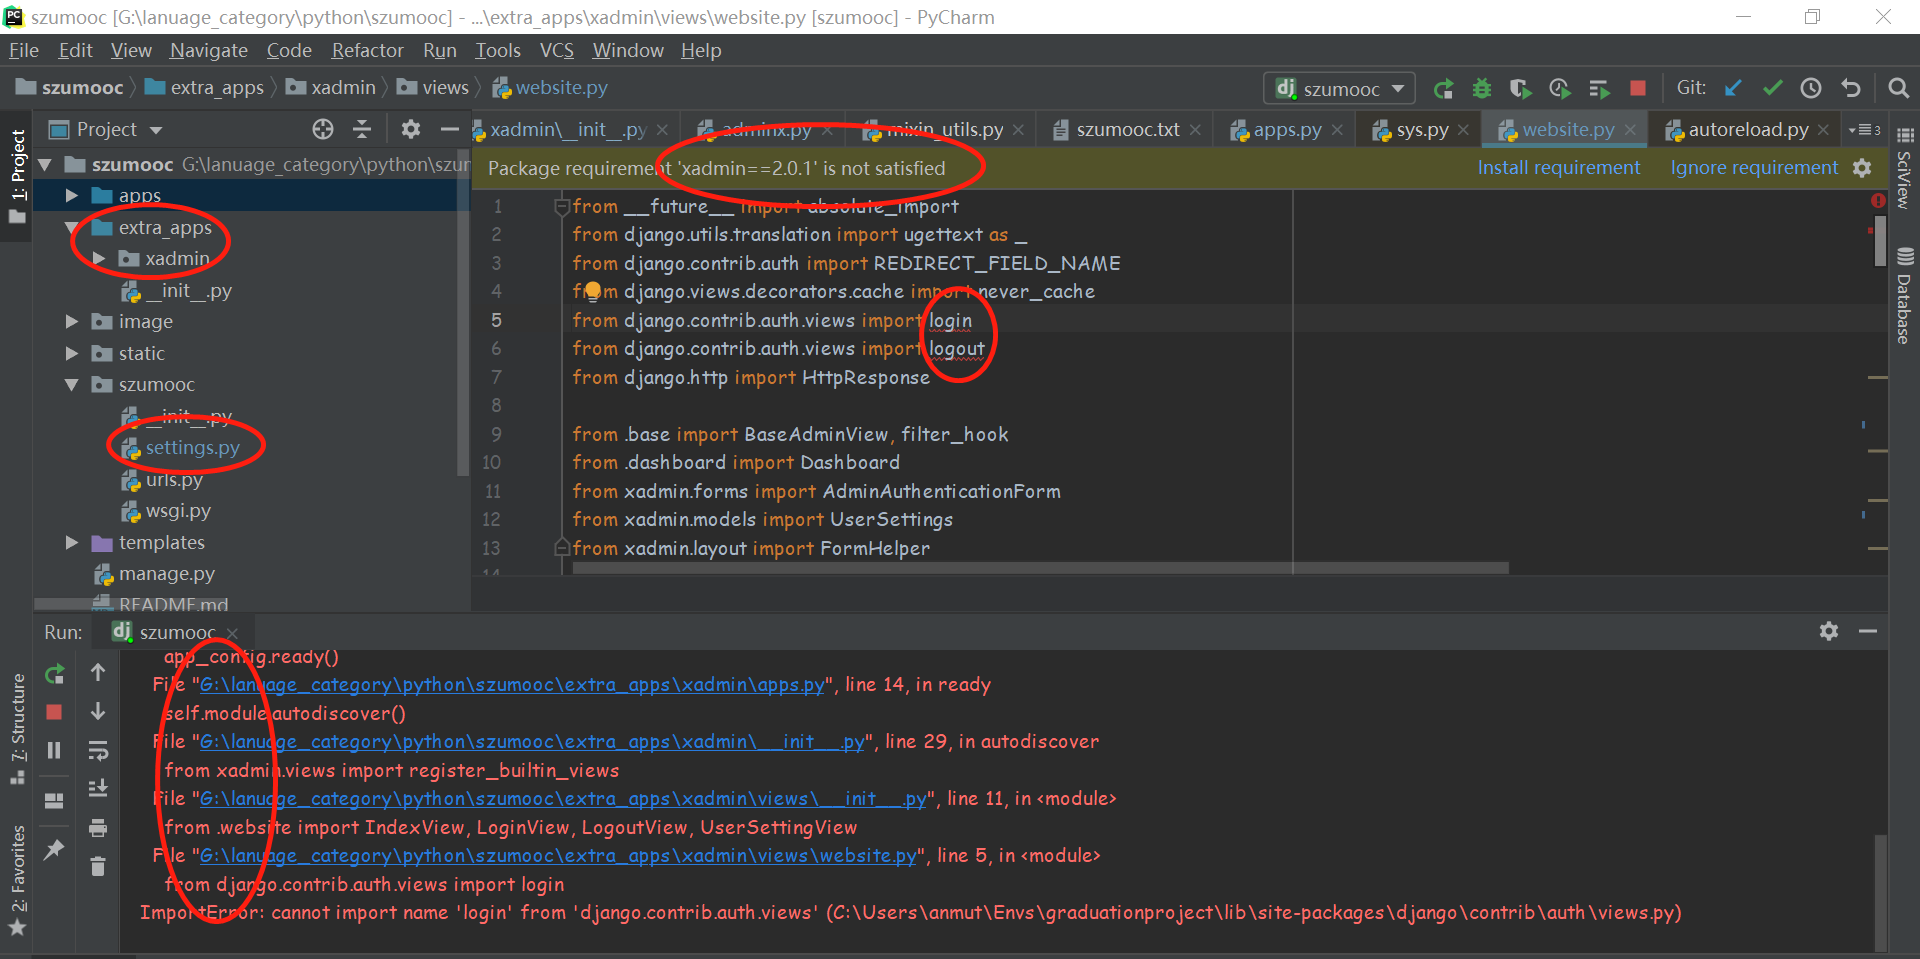Click the concurrency diagram run icon
Image resolution: width=1920 pixels, height=959 pixels.
(1599, 89)
